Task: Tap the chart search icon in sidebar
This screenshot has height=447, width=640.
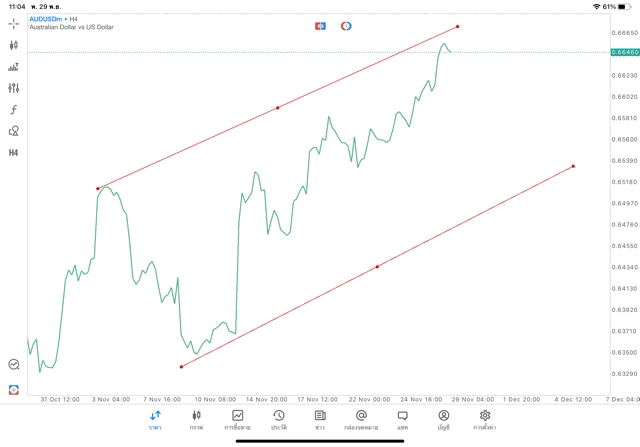Action: tap(13, 365)
